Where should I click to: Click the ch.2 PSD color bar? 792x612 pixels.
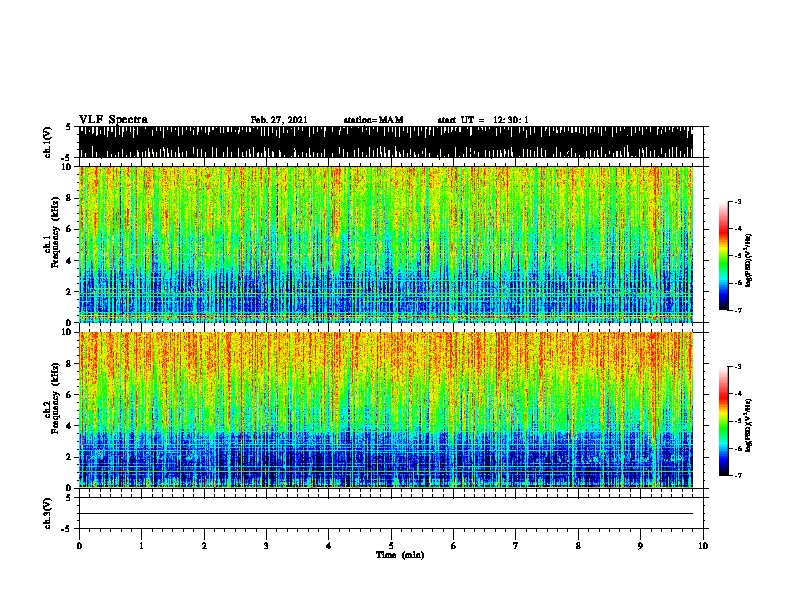coord(724,421)
